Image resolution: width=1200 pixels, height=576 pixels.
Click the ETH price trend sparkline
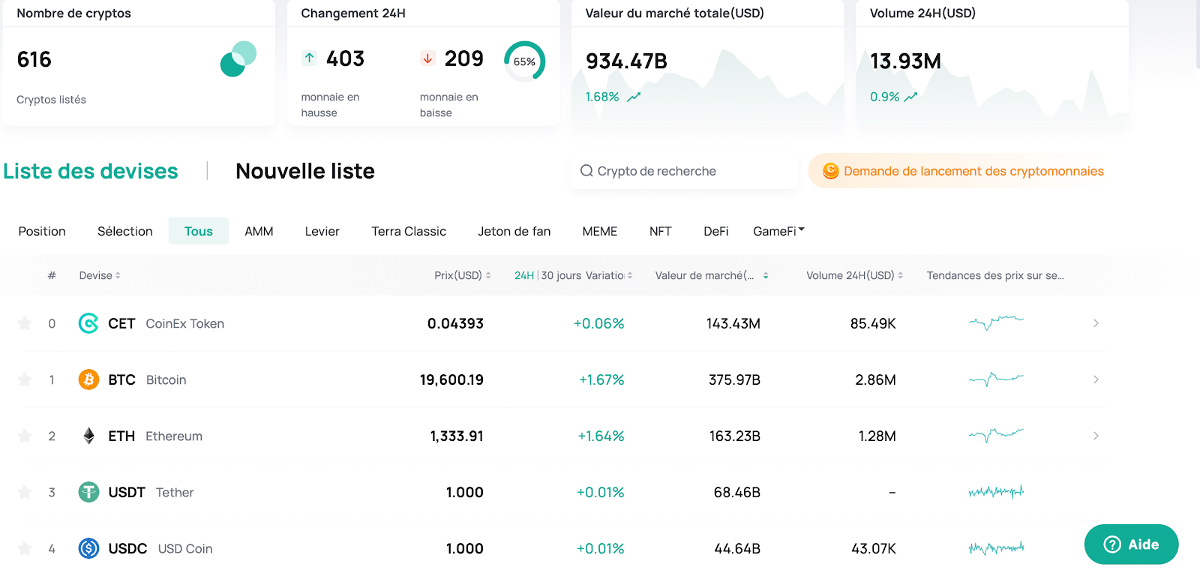click(996, 435)
